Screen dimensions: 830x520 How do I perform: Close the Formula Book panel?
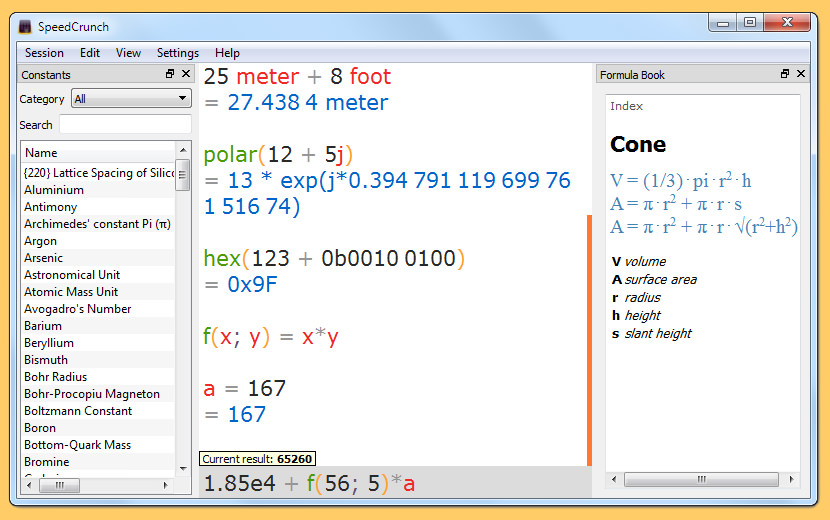pyautogui.click(x=801, y=74)
